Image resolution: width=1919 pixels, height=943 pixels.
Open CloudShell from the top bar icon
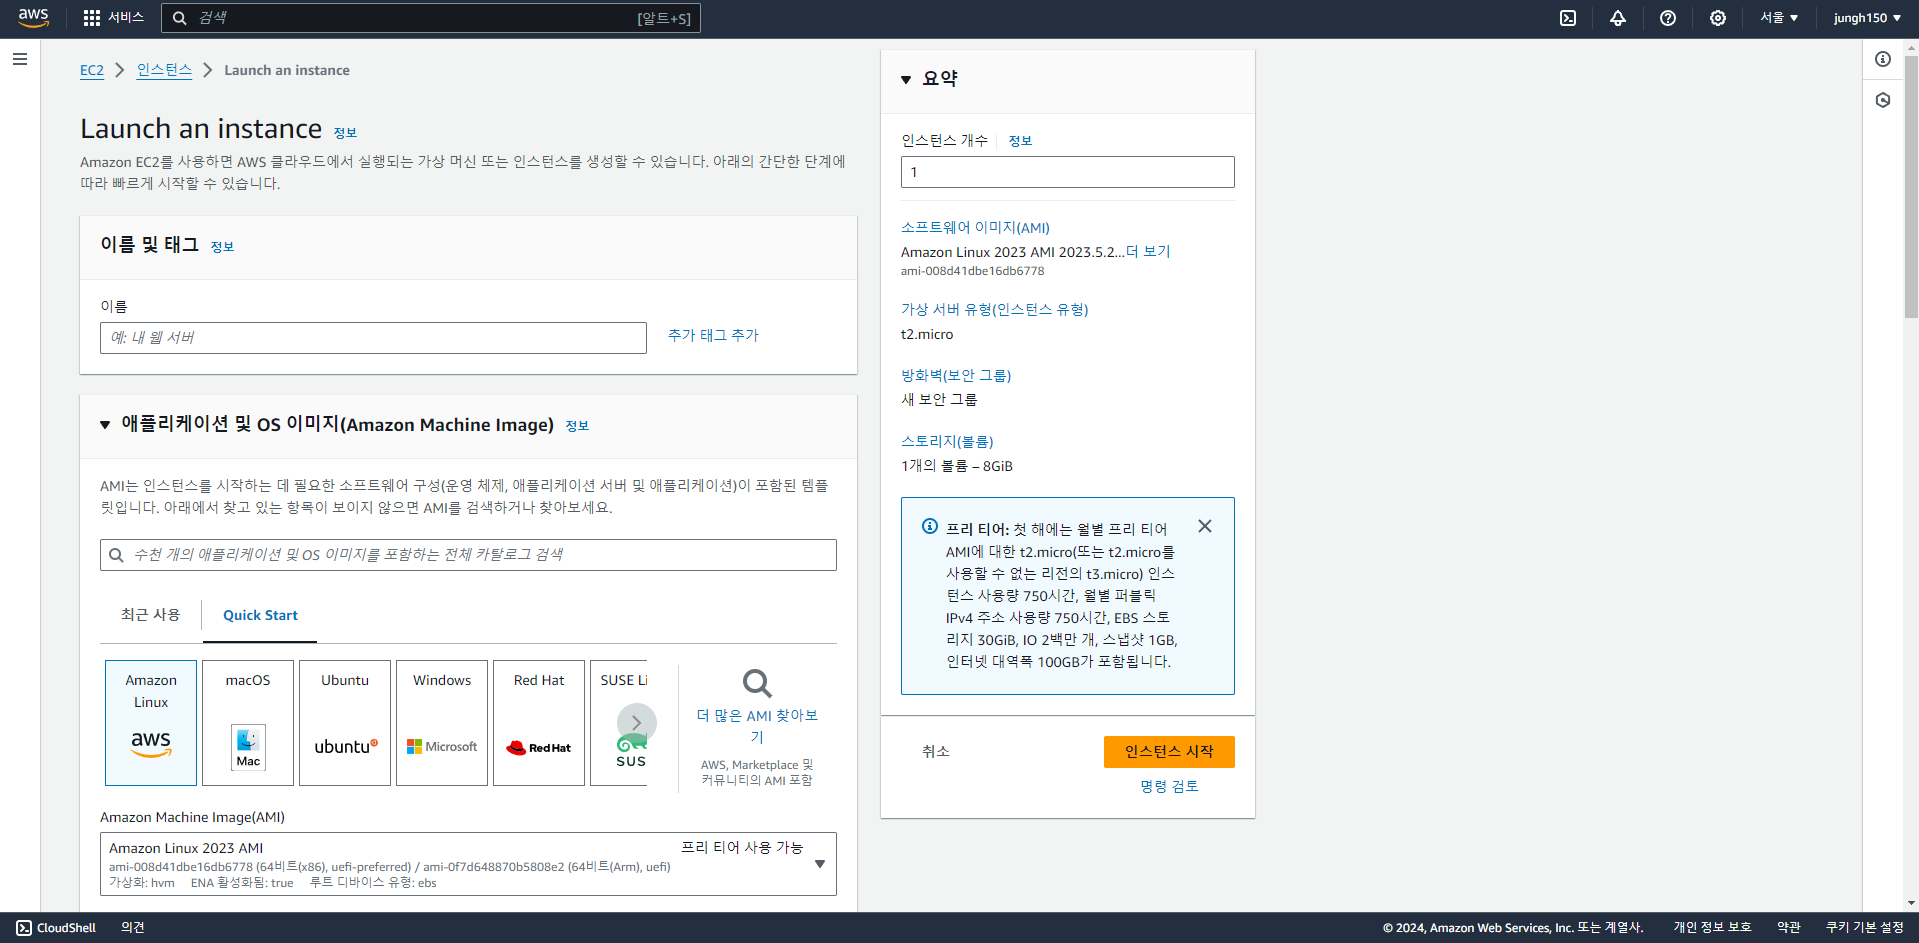pos(1568,18)
